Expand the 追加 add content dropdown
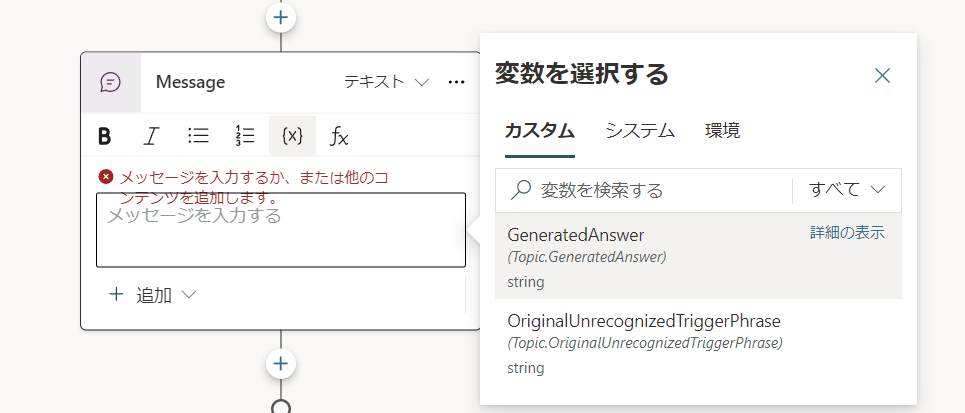 tap(152, 295)
